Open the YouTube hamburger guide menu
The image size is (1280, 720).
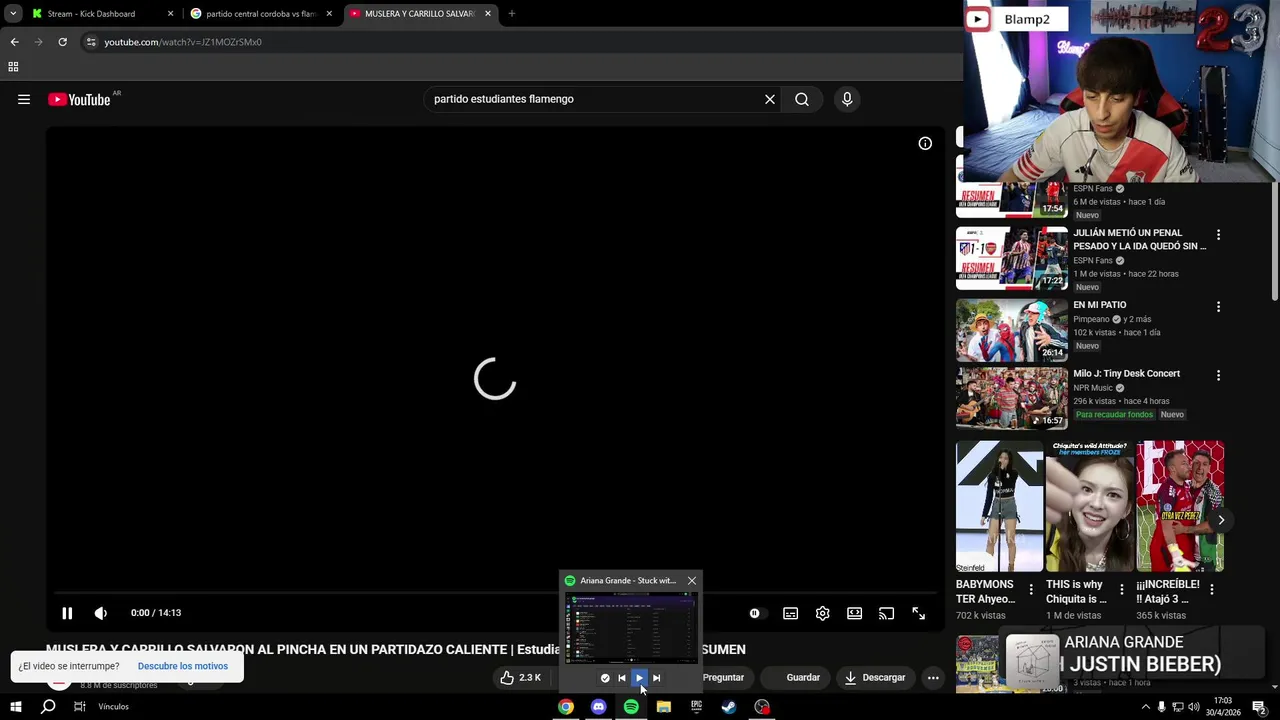[24, 99]
